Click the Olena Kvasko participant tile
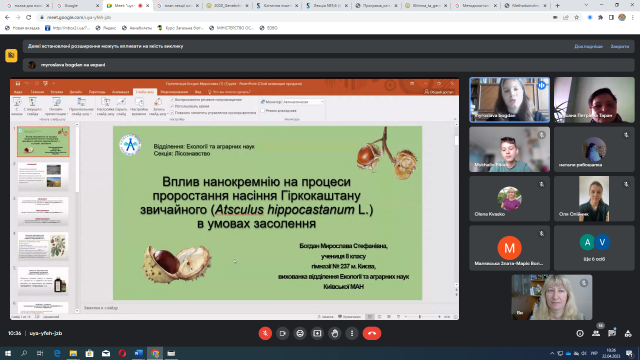 click(509, 199)
